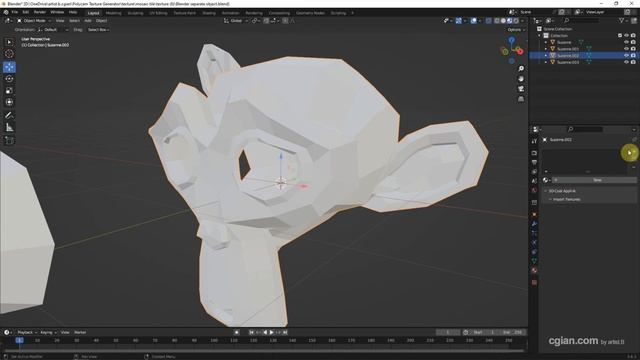Open the Object properties tab (orange square)
The width and height of the screenshot is (640, 360).
(x=534, y=214)
